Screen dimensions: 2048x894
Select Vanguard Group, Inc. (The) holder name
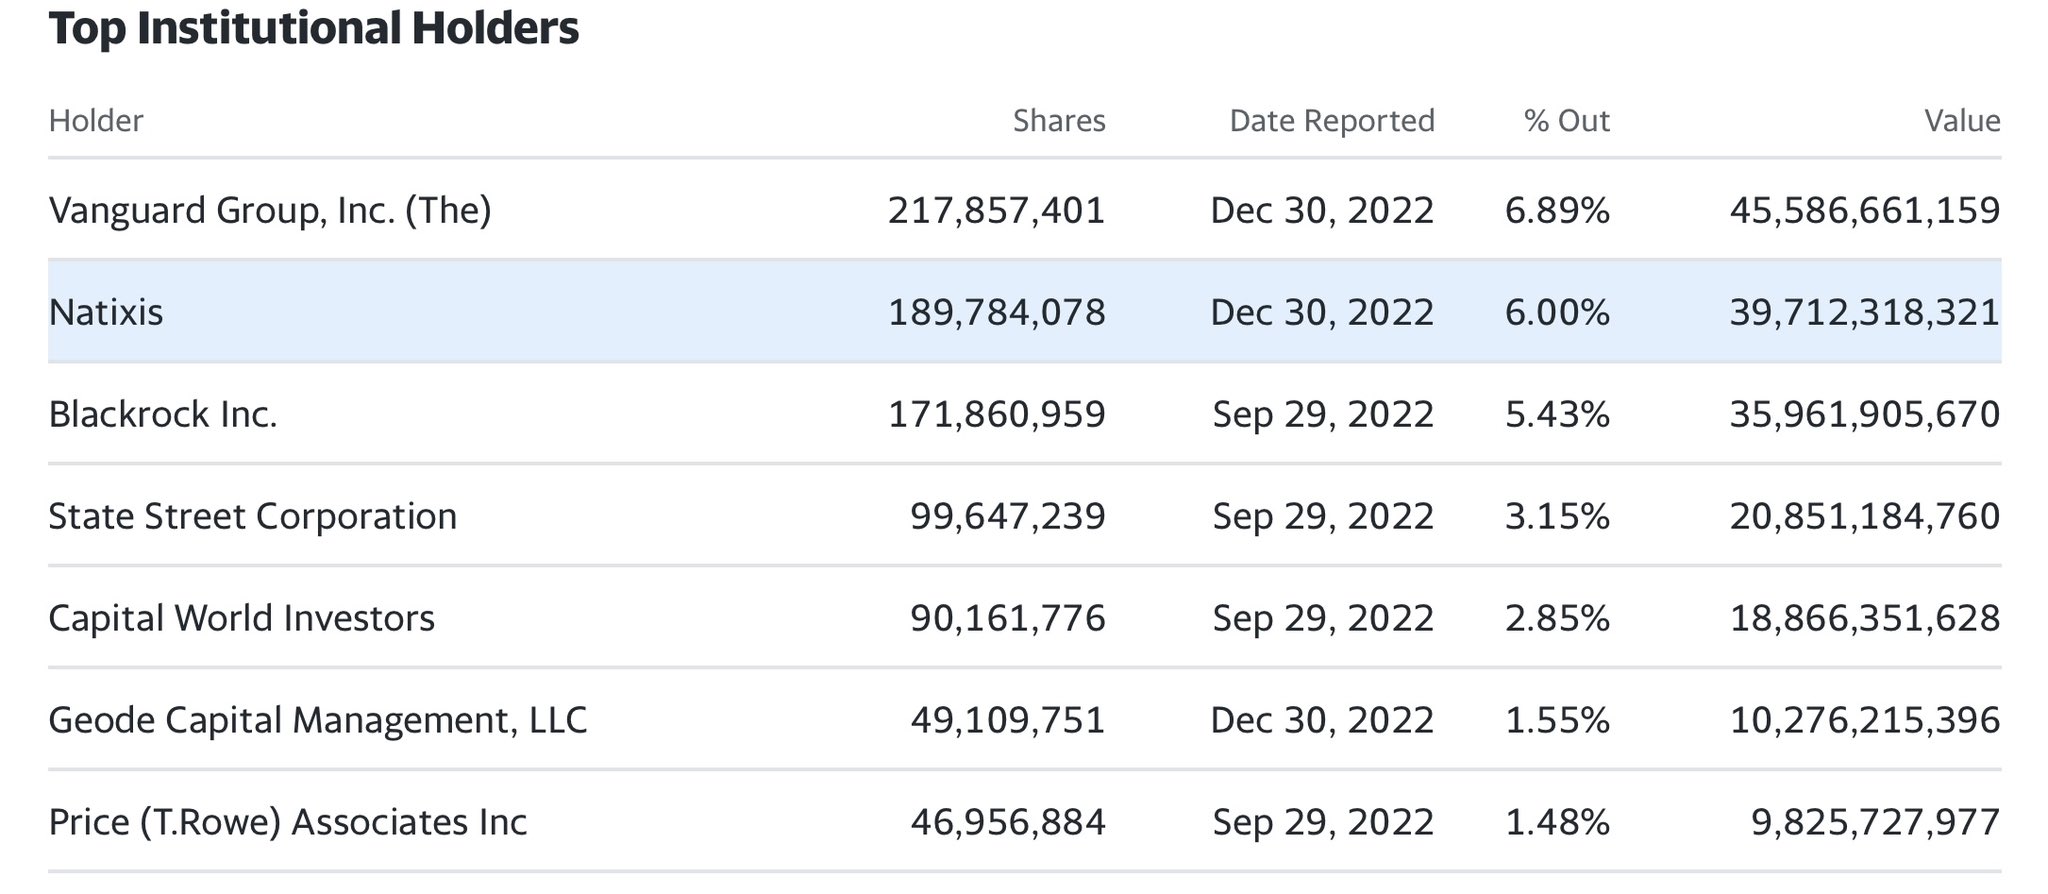point(270,211)
